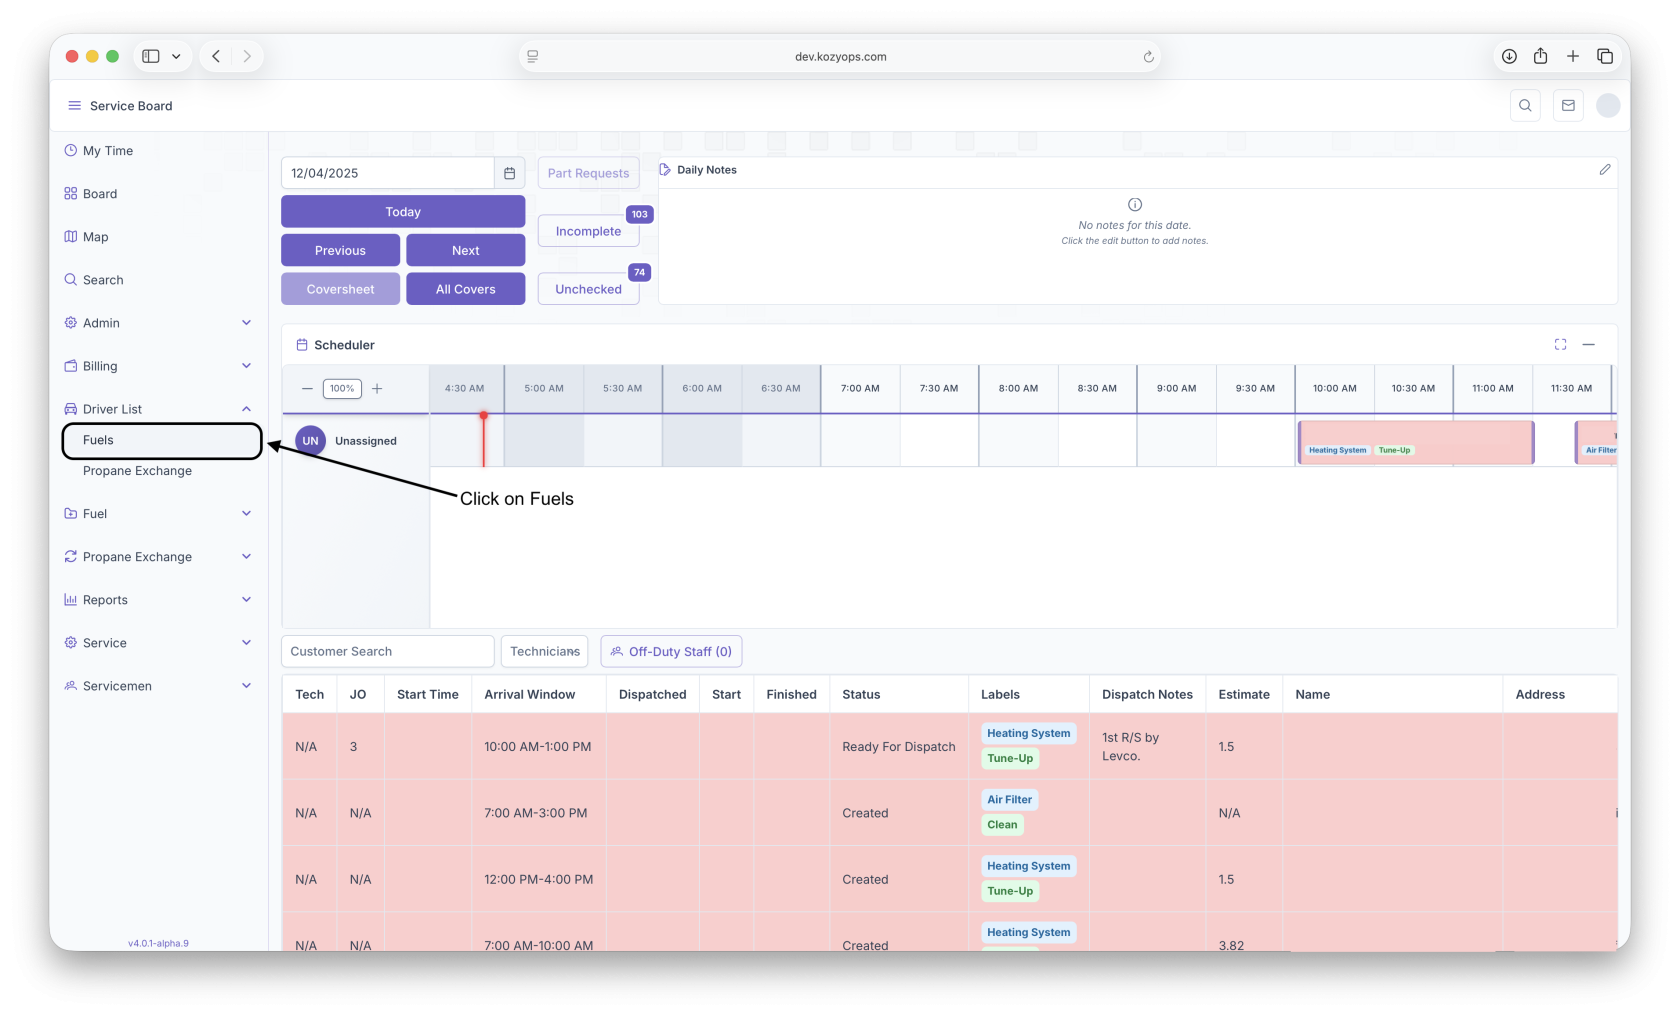
Task: Open the search icon in top header
Action: (1524, 106)
